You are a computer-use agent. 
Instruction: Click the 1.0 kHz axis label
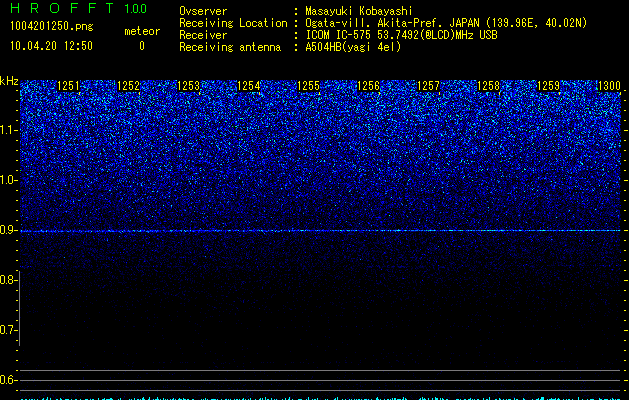(x=9, y=180)
